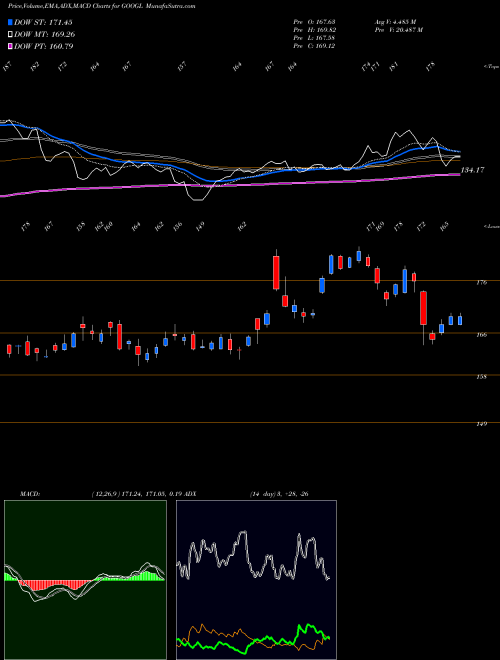Screen dimensions: 500x660
Task: Select the 'DOW ST: 171.45' legend text
Action: (x=43, y=22)
